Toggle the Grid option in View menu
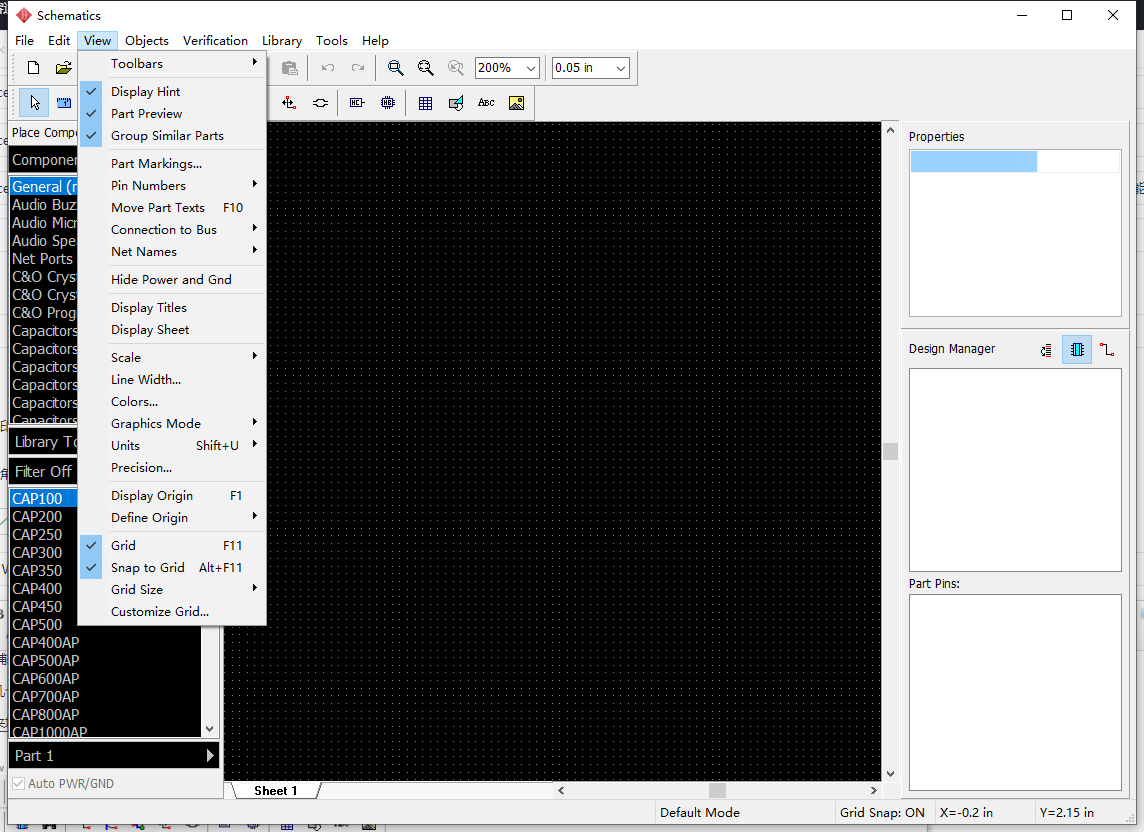The width and height of the screenshot is (1144, 832). 123,546
